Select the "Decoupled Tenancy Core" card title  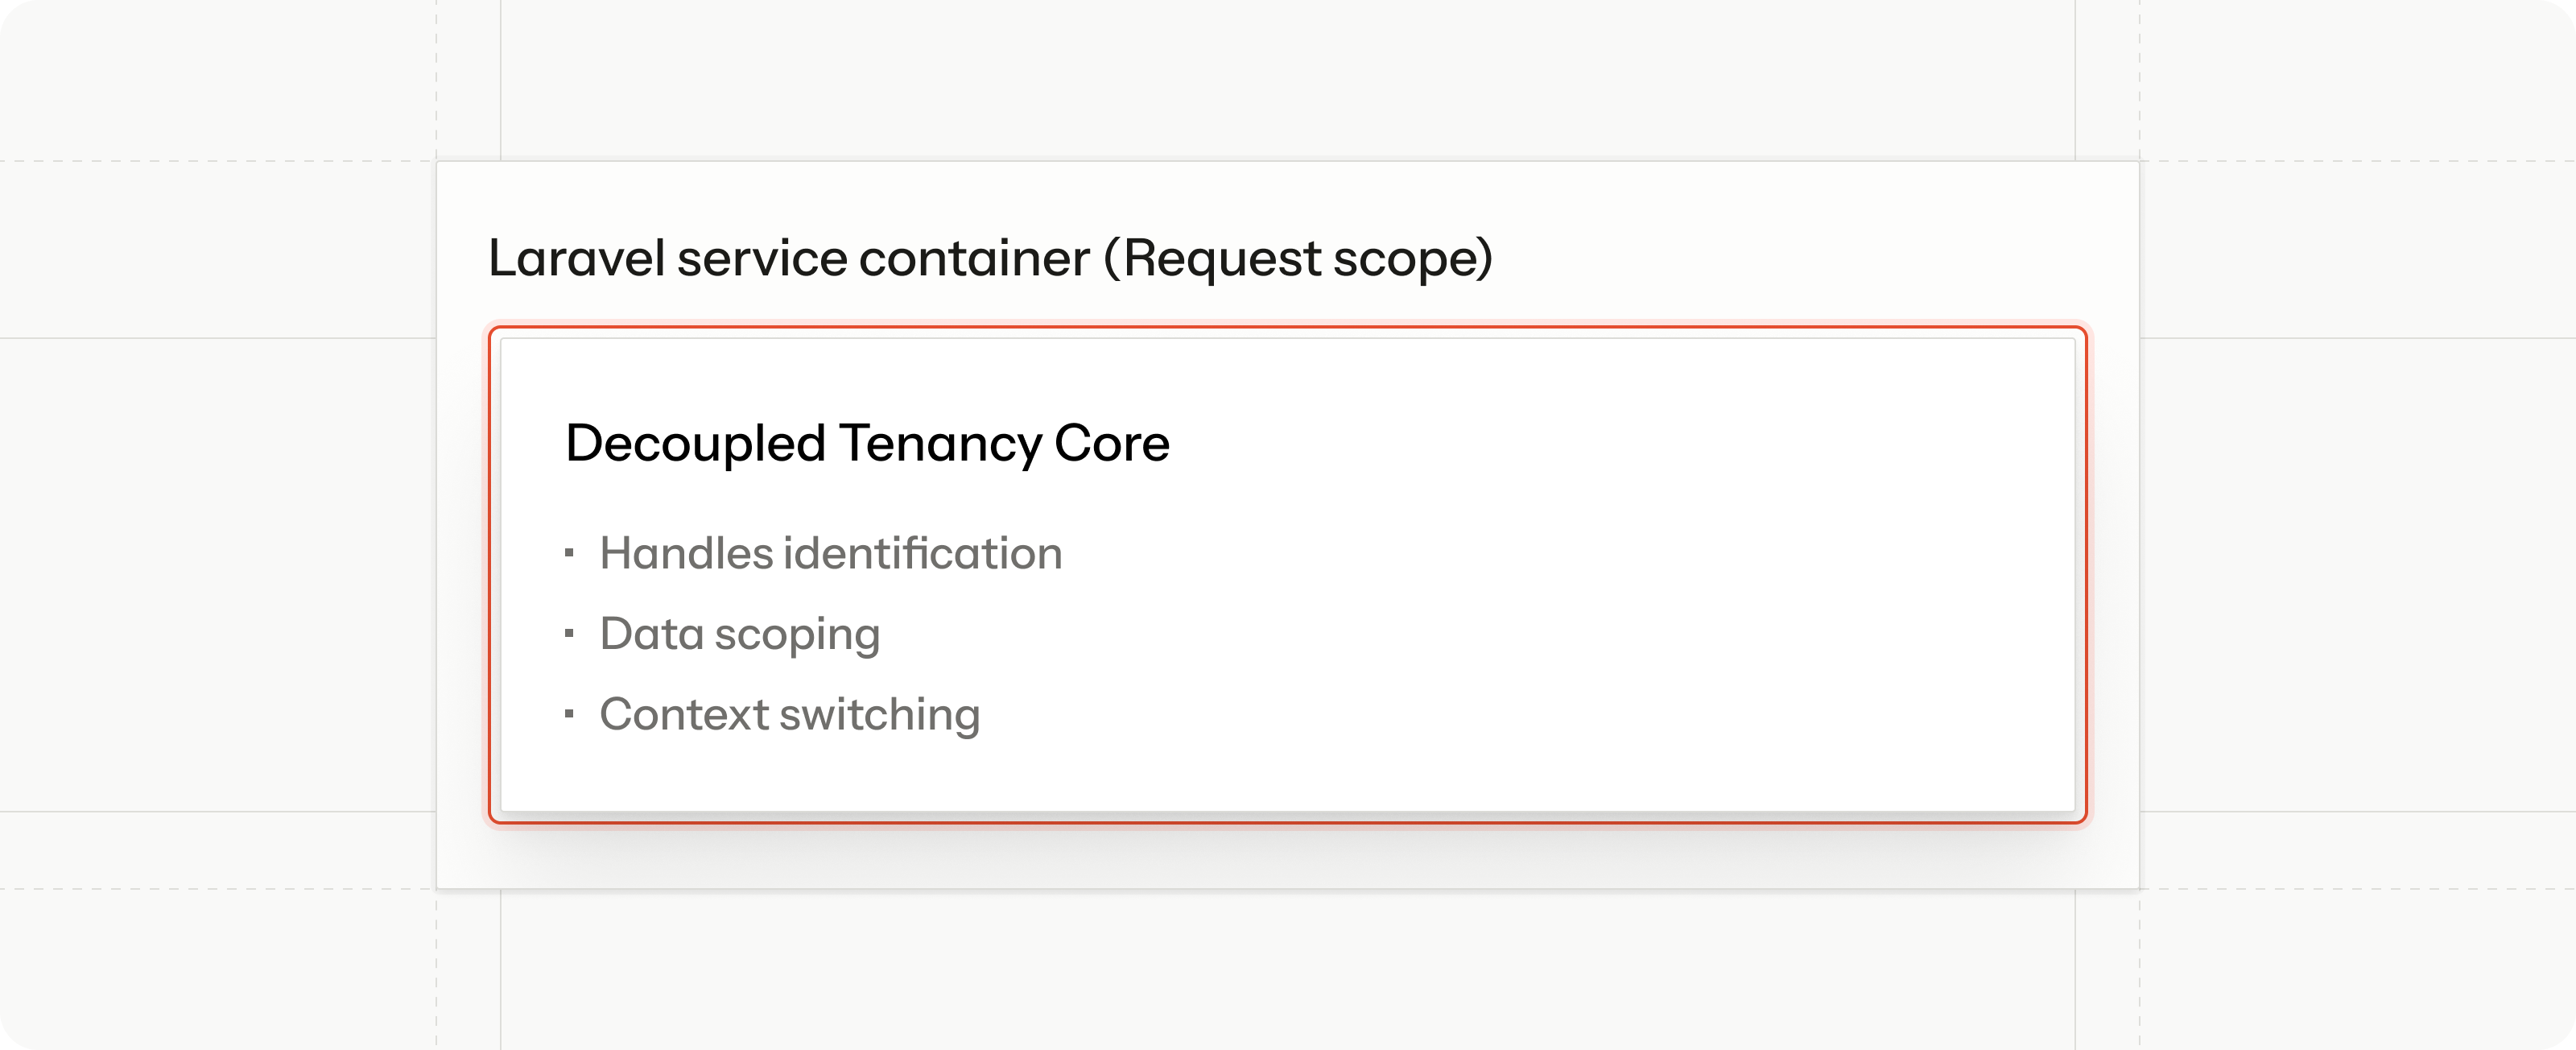pyautogui.click(x=867, y=443)
